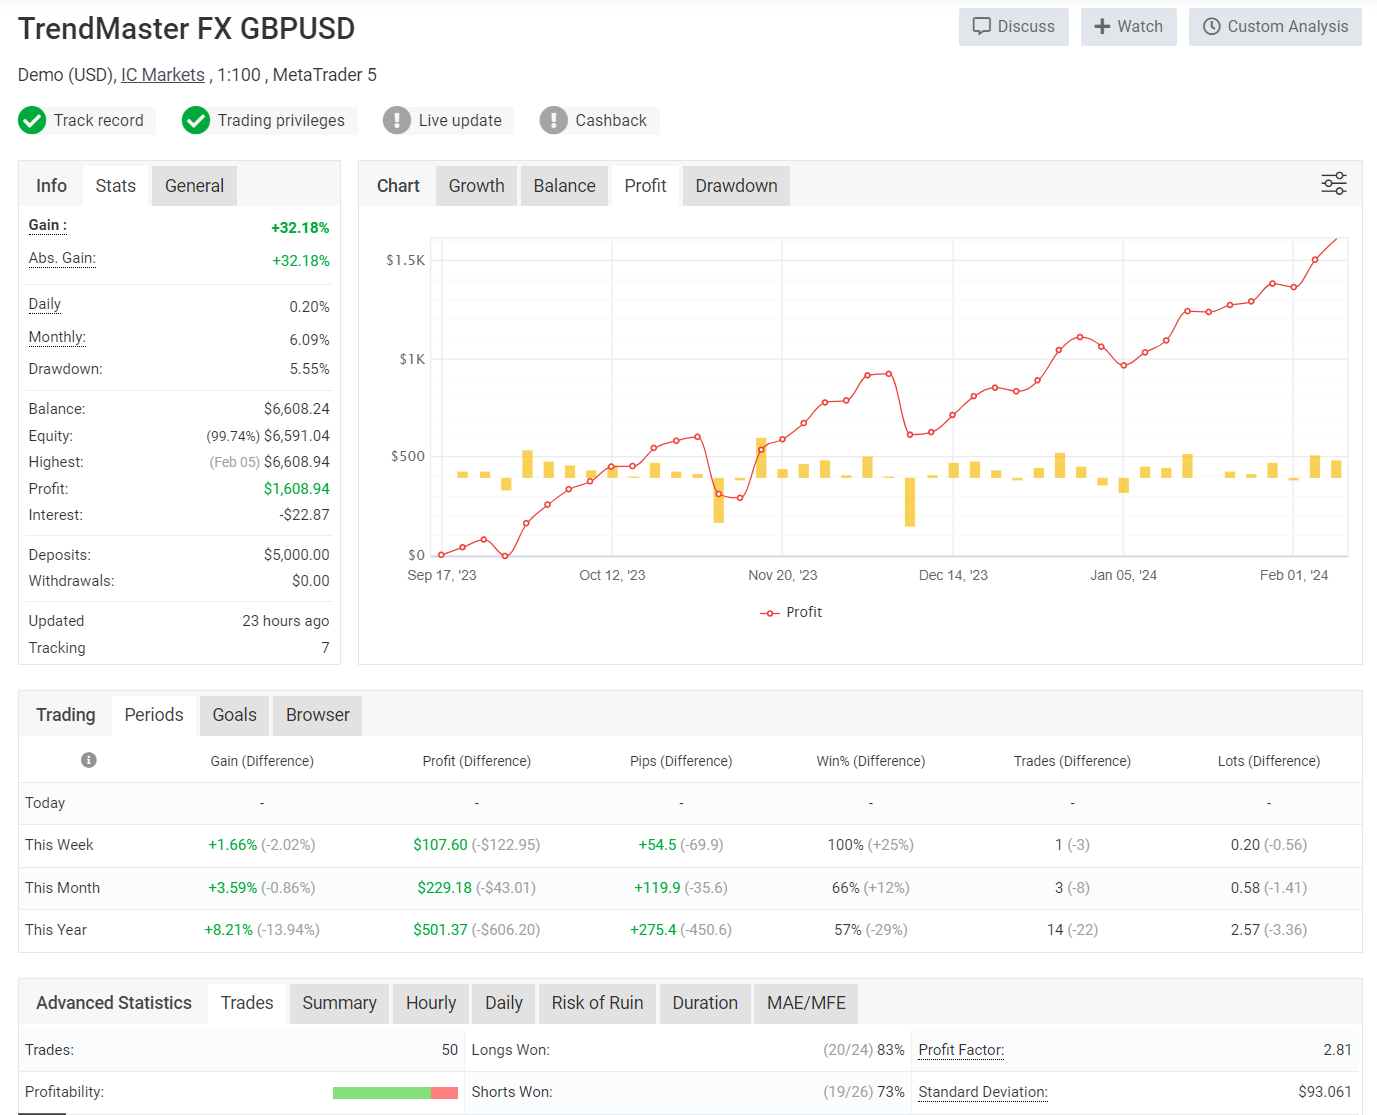Click the Profitability green-red bar
1377x1115 pixels.
pyautogui.click(x=395, y=1092)
